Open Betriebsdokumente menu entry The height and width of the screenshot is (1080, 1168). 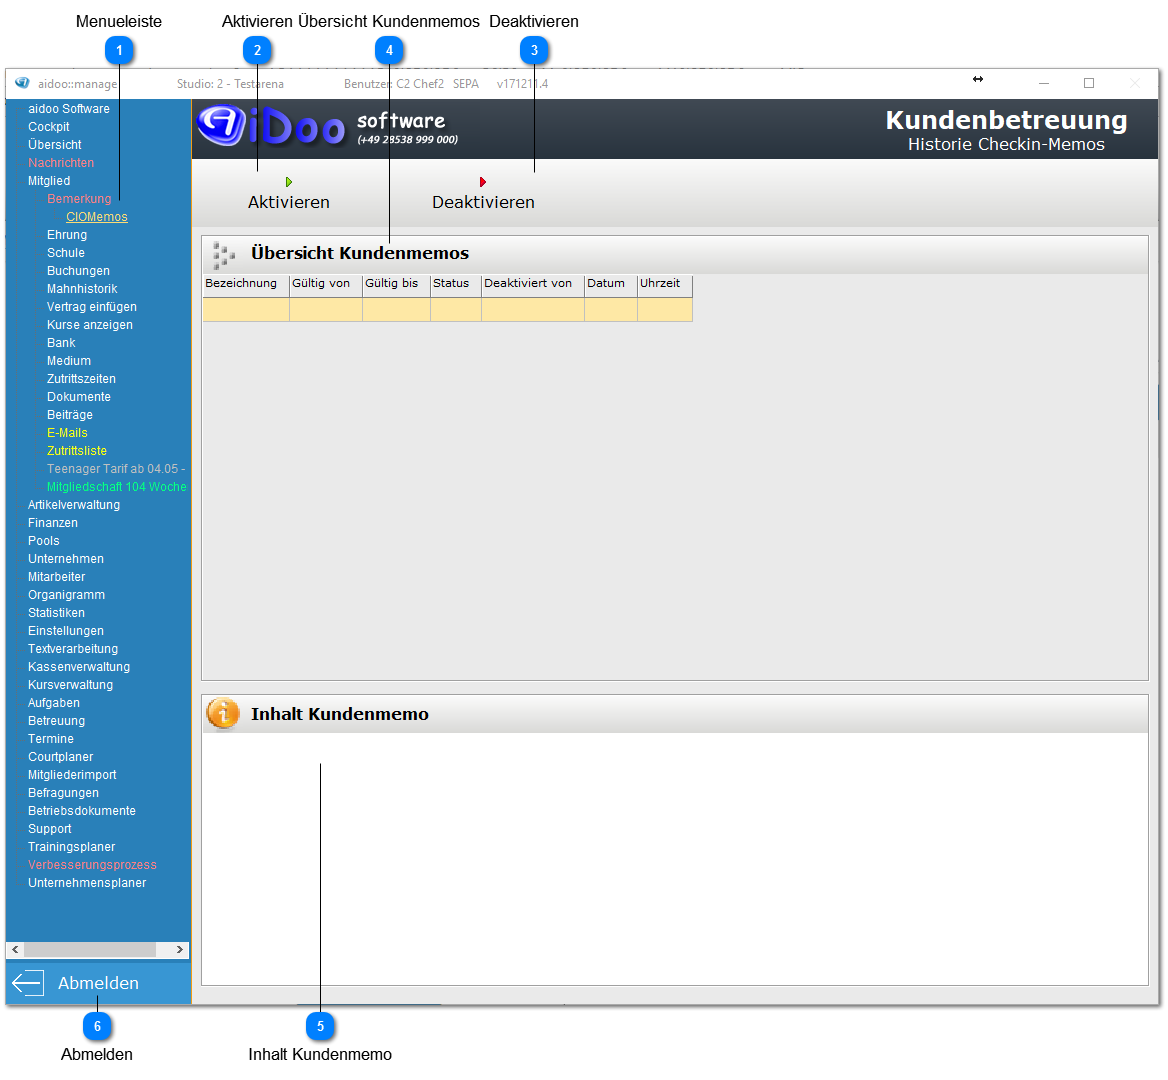click(x=82, y=811)
